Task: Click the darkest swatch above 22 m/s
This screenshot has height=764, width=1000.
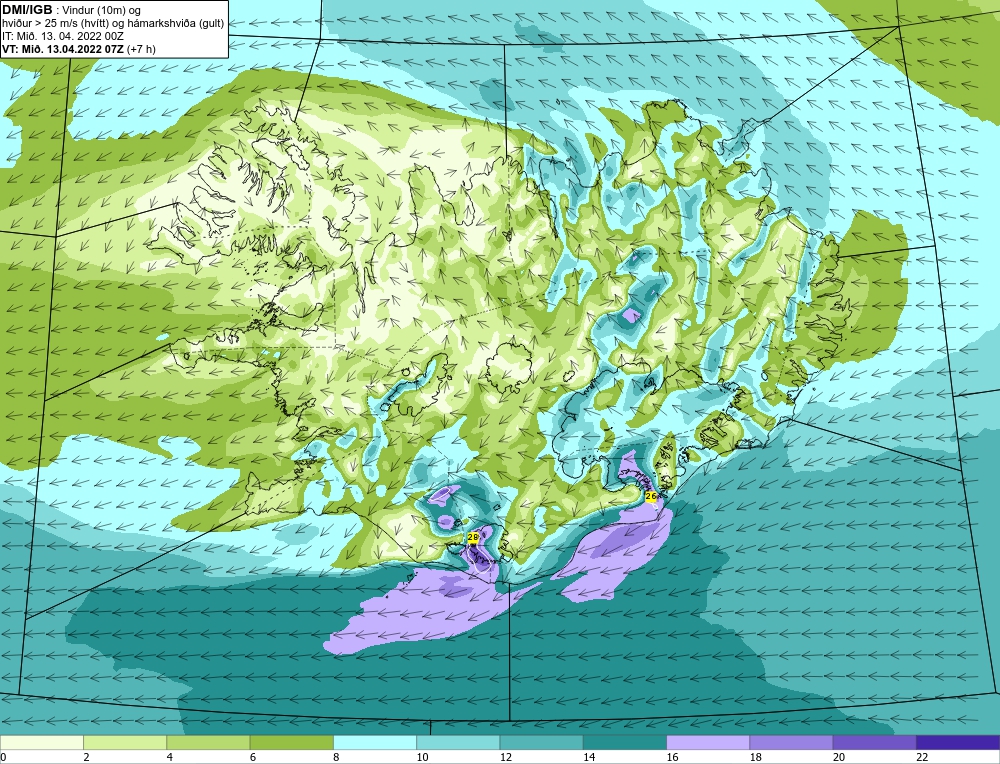Action: click(958, 742)
